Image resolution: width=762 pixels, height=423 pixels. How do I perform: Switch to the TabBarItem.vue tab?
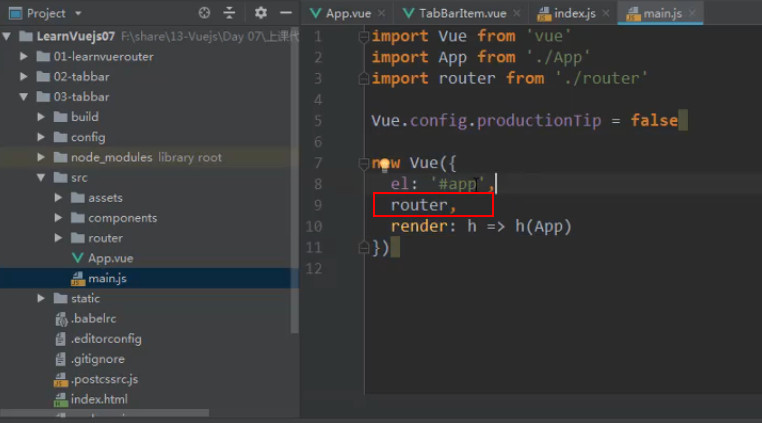[x=462, y=14]
